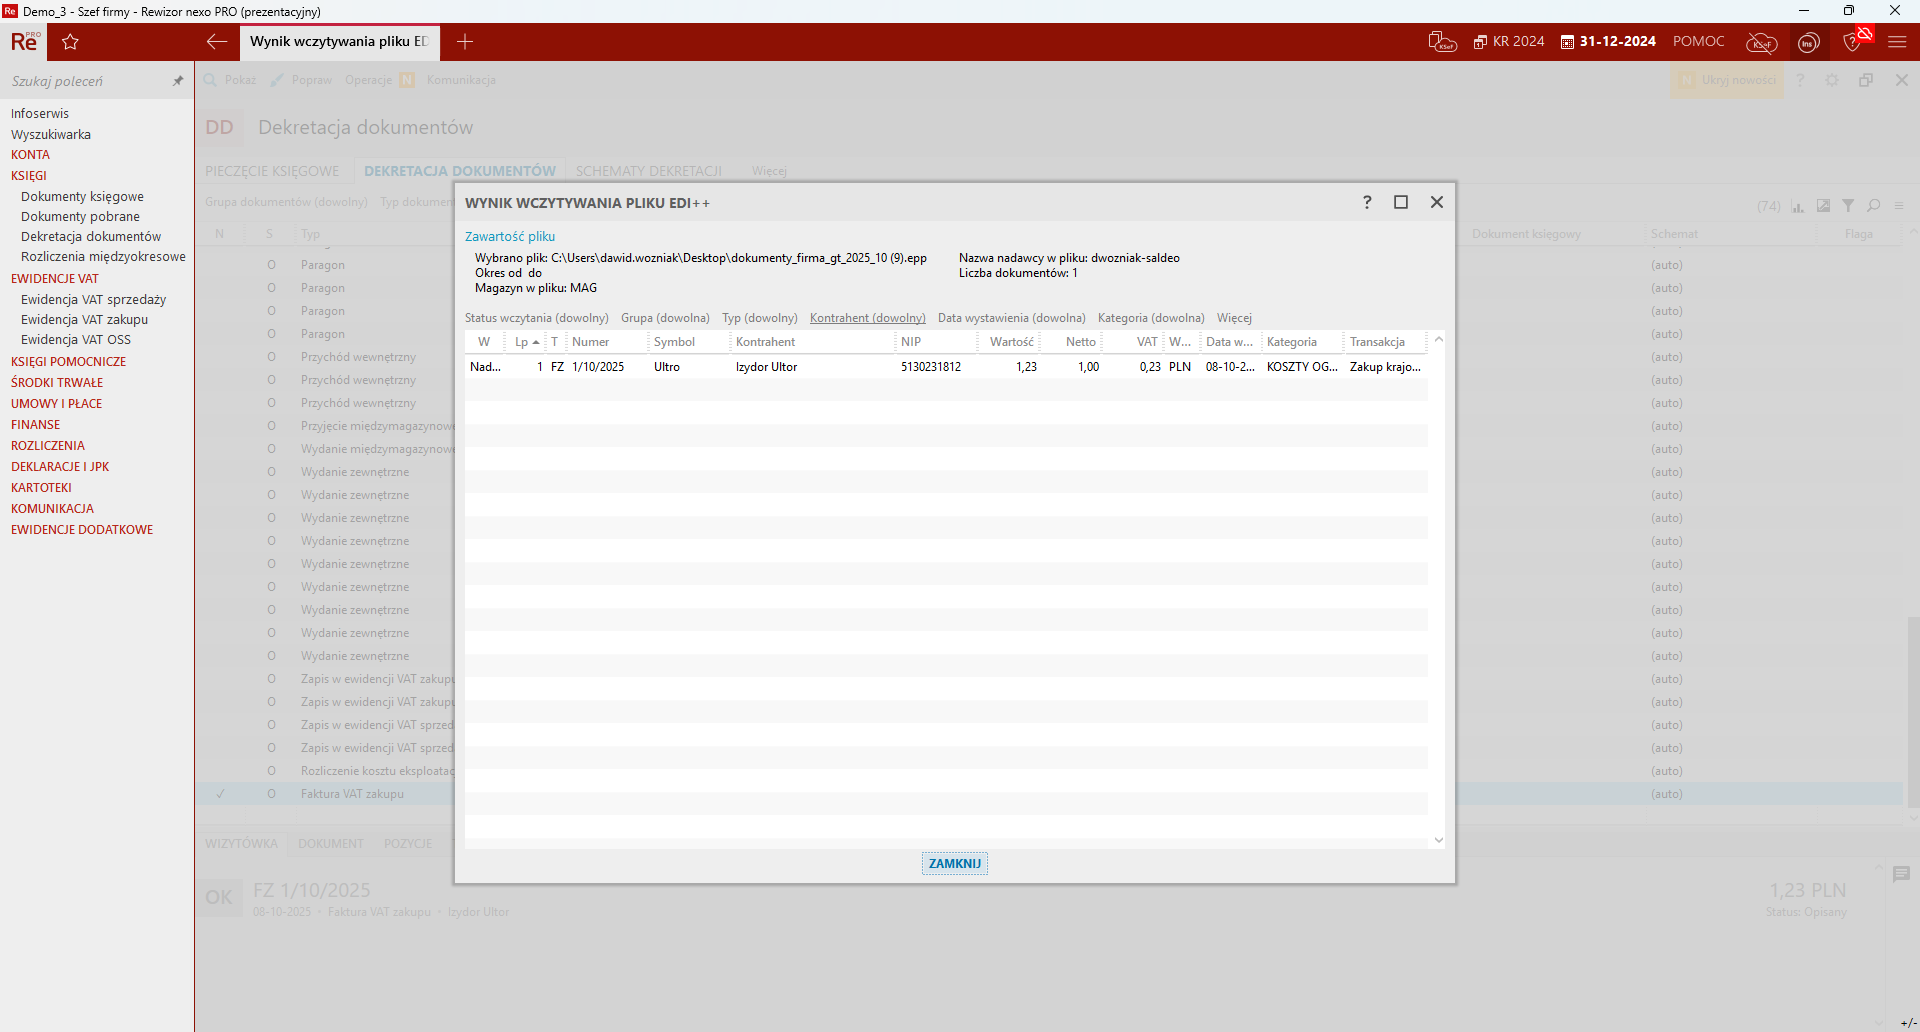This screenshot has height=1032, width=1920.
Task: Open Kontrahent (dowolny) filter
Action: coord(868,318)
